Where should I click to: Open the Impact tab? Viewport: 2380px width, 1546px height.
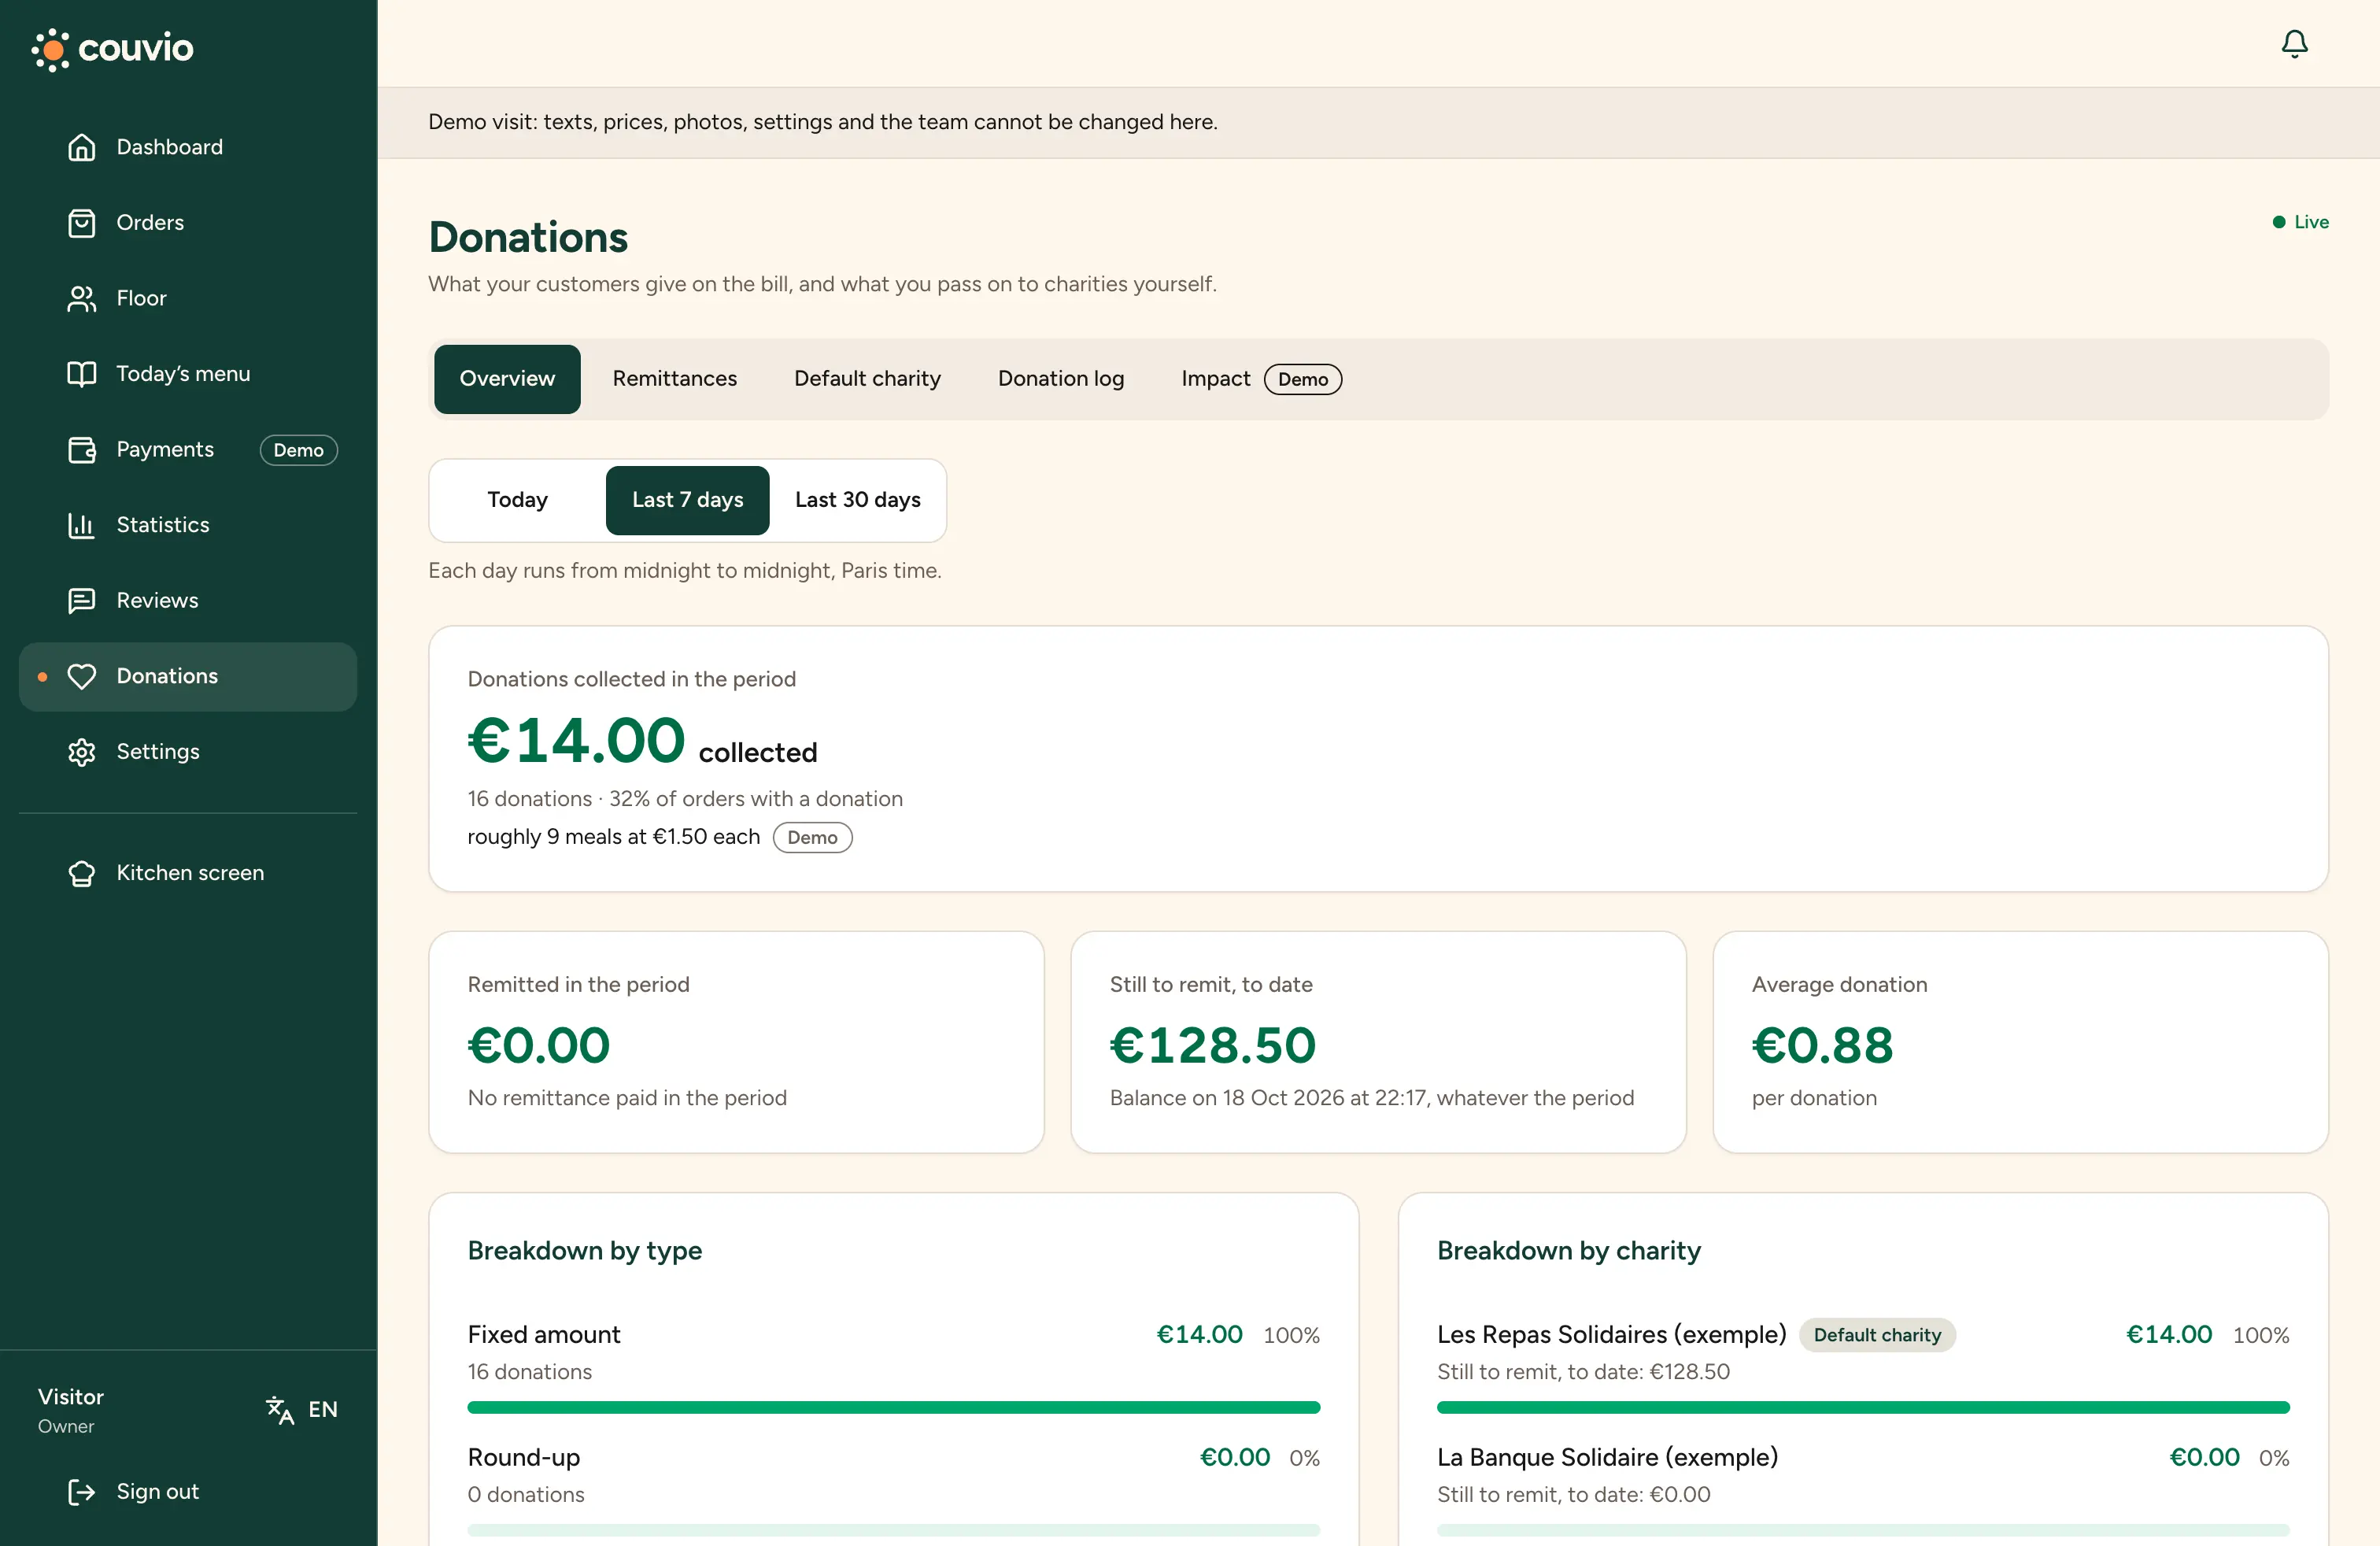[1261, 379]
